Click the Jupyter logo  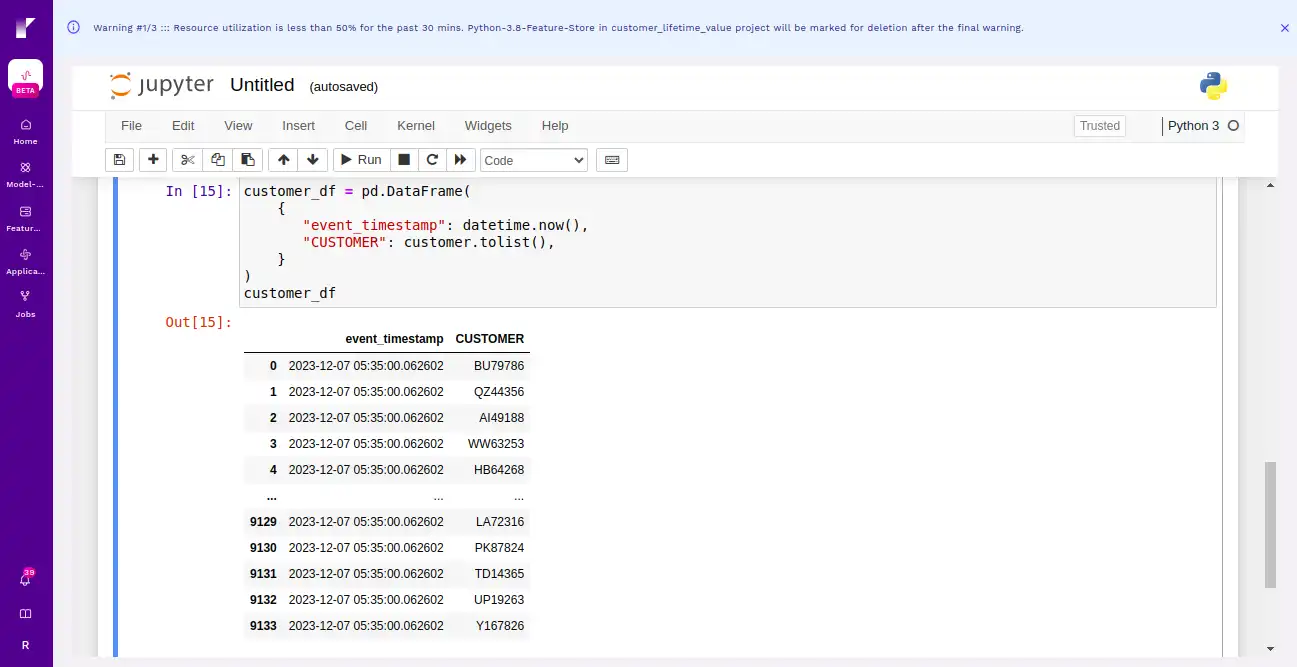[x=162, y=85]
